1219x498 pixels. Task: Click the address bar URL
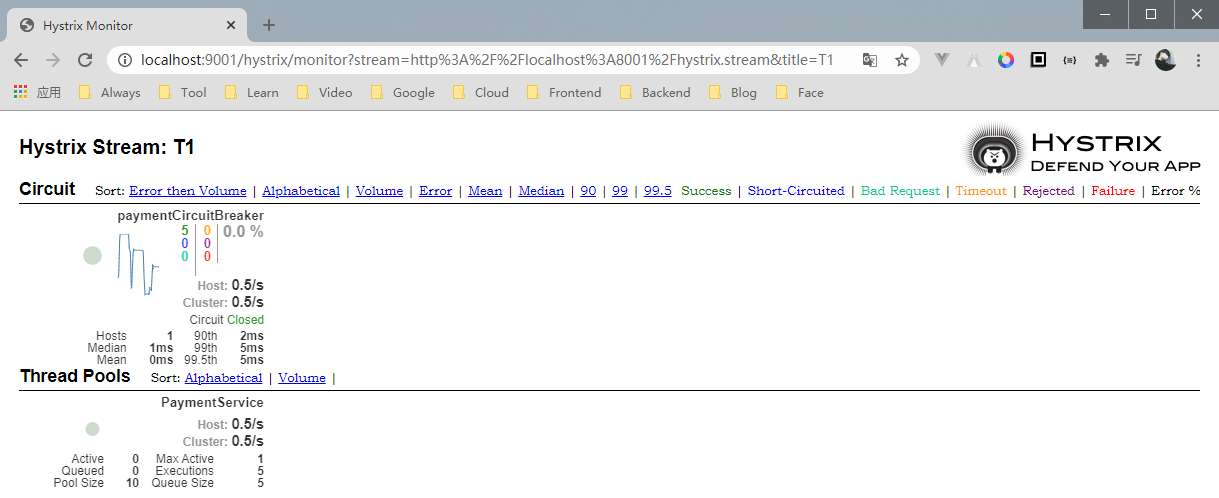487,60
